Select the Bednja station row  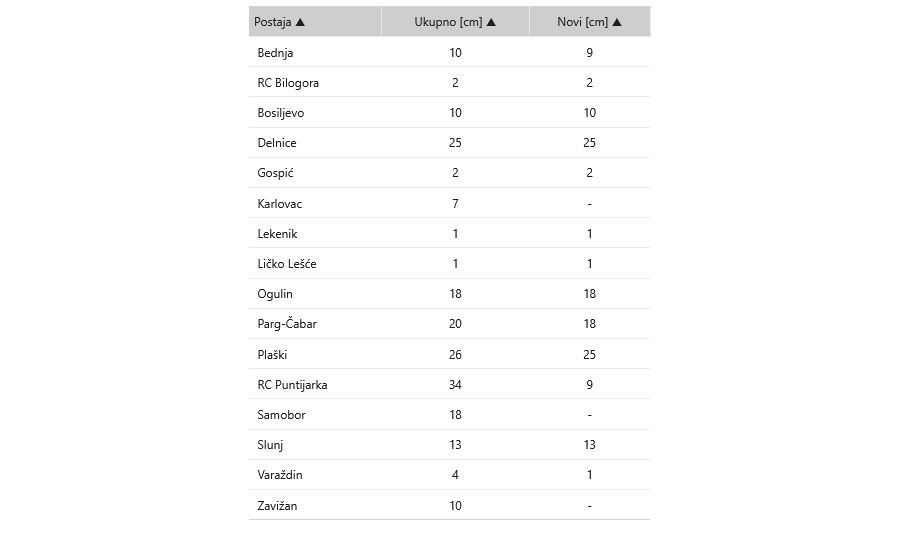(x=275, y=52)
